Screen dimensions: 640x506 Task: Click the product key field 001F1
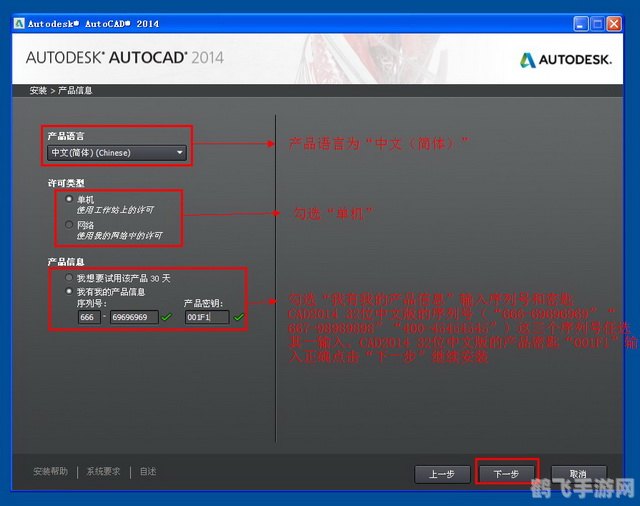[207, 317]
